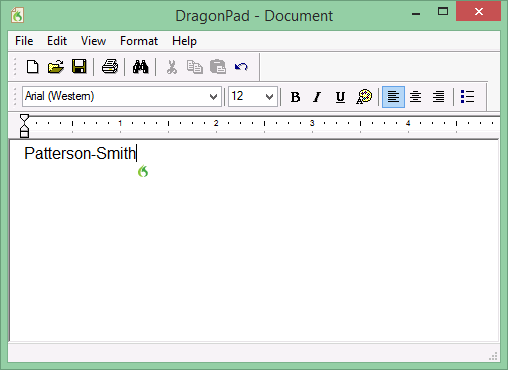The height and width of the screenshot is (370, 508).
Task: Open the Edit menu
Action: [x=57, y=41]
